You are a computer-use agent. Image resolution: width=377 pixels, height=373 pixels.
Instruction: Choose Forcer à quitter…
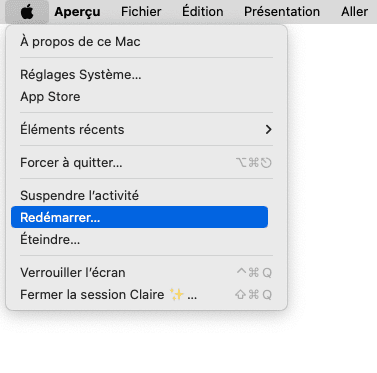tap(139, 163)
